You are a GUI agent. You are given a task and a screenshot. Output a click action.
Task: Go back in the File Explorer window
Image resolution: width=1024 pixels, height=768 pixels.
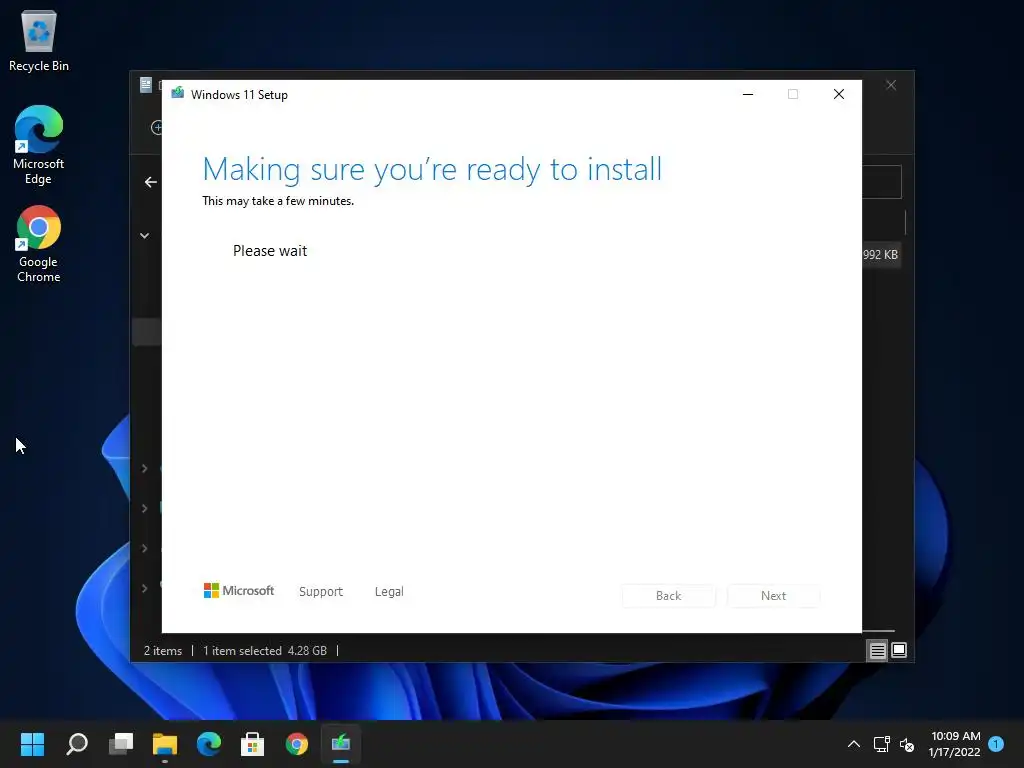click(x=150, y=182)
